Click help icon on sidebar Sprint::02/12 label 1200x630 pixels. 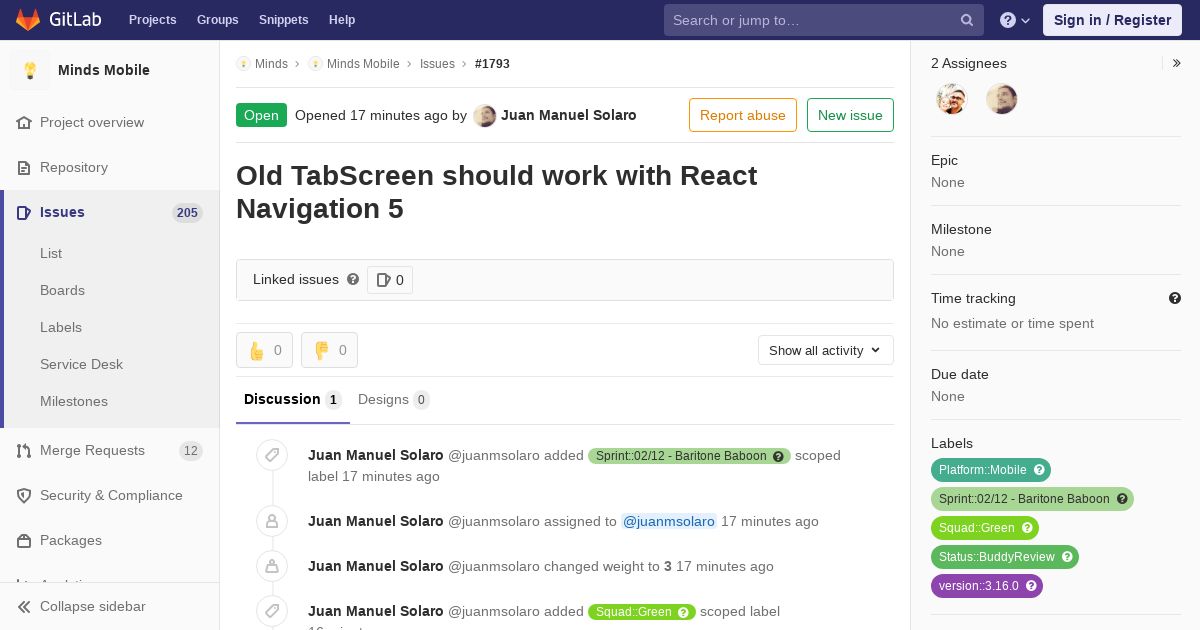pos(1122,499)
